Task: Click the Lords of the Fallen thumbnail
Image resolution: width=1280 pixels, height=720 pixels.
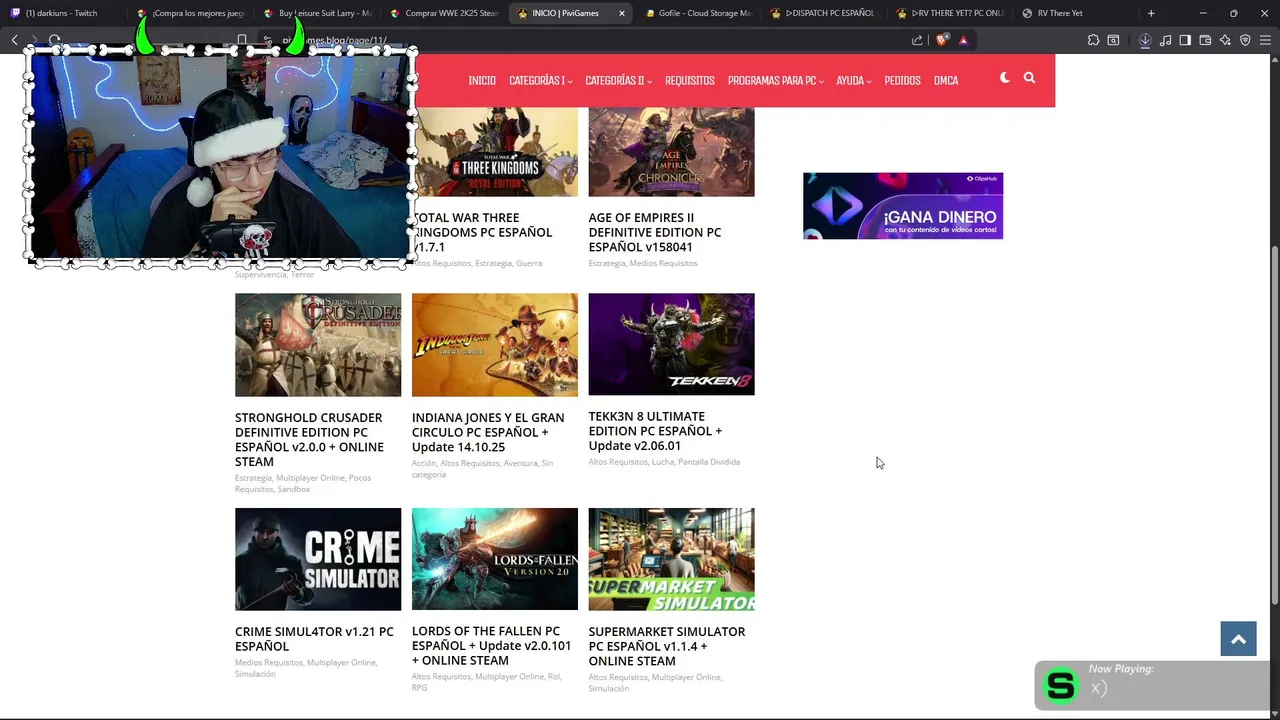Action: (495, 559)
